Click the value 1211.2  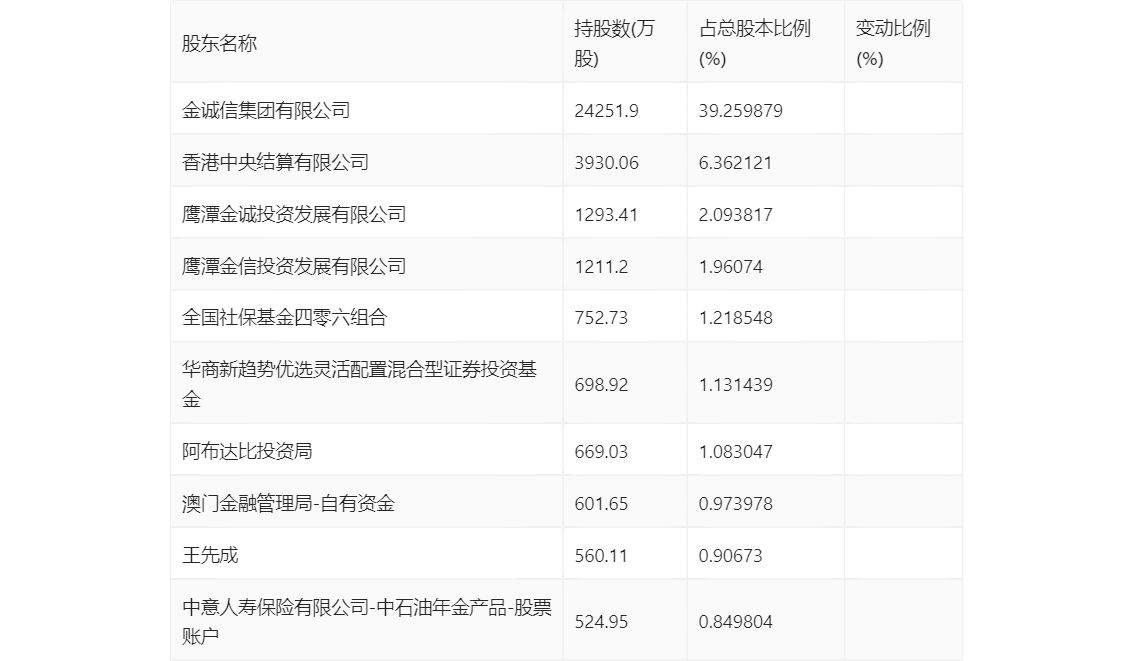(x=601, y=267)
